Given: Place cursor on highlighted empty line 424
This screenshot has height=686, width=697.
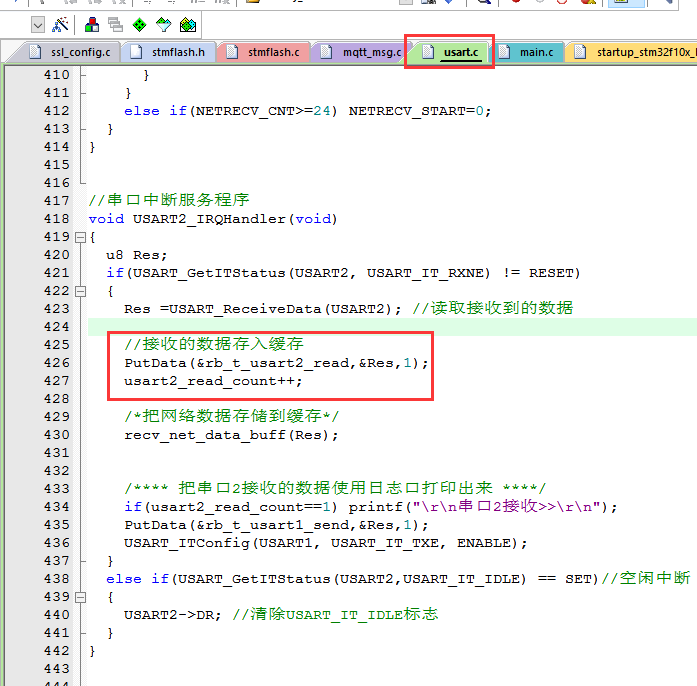Looking at the screenshot, I should (392, 327).
